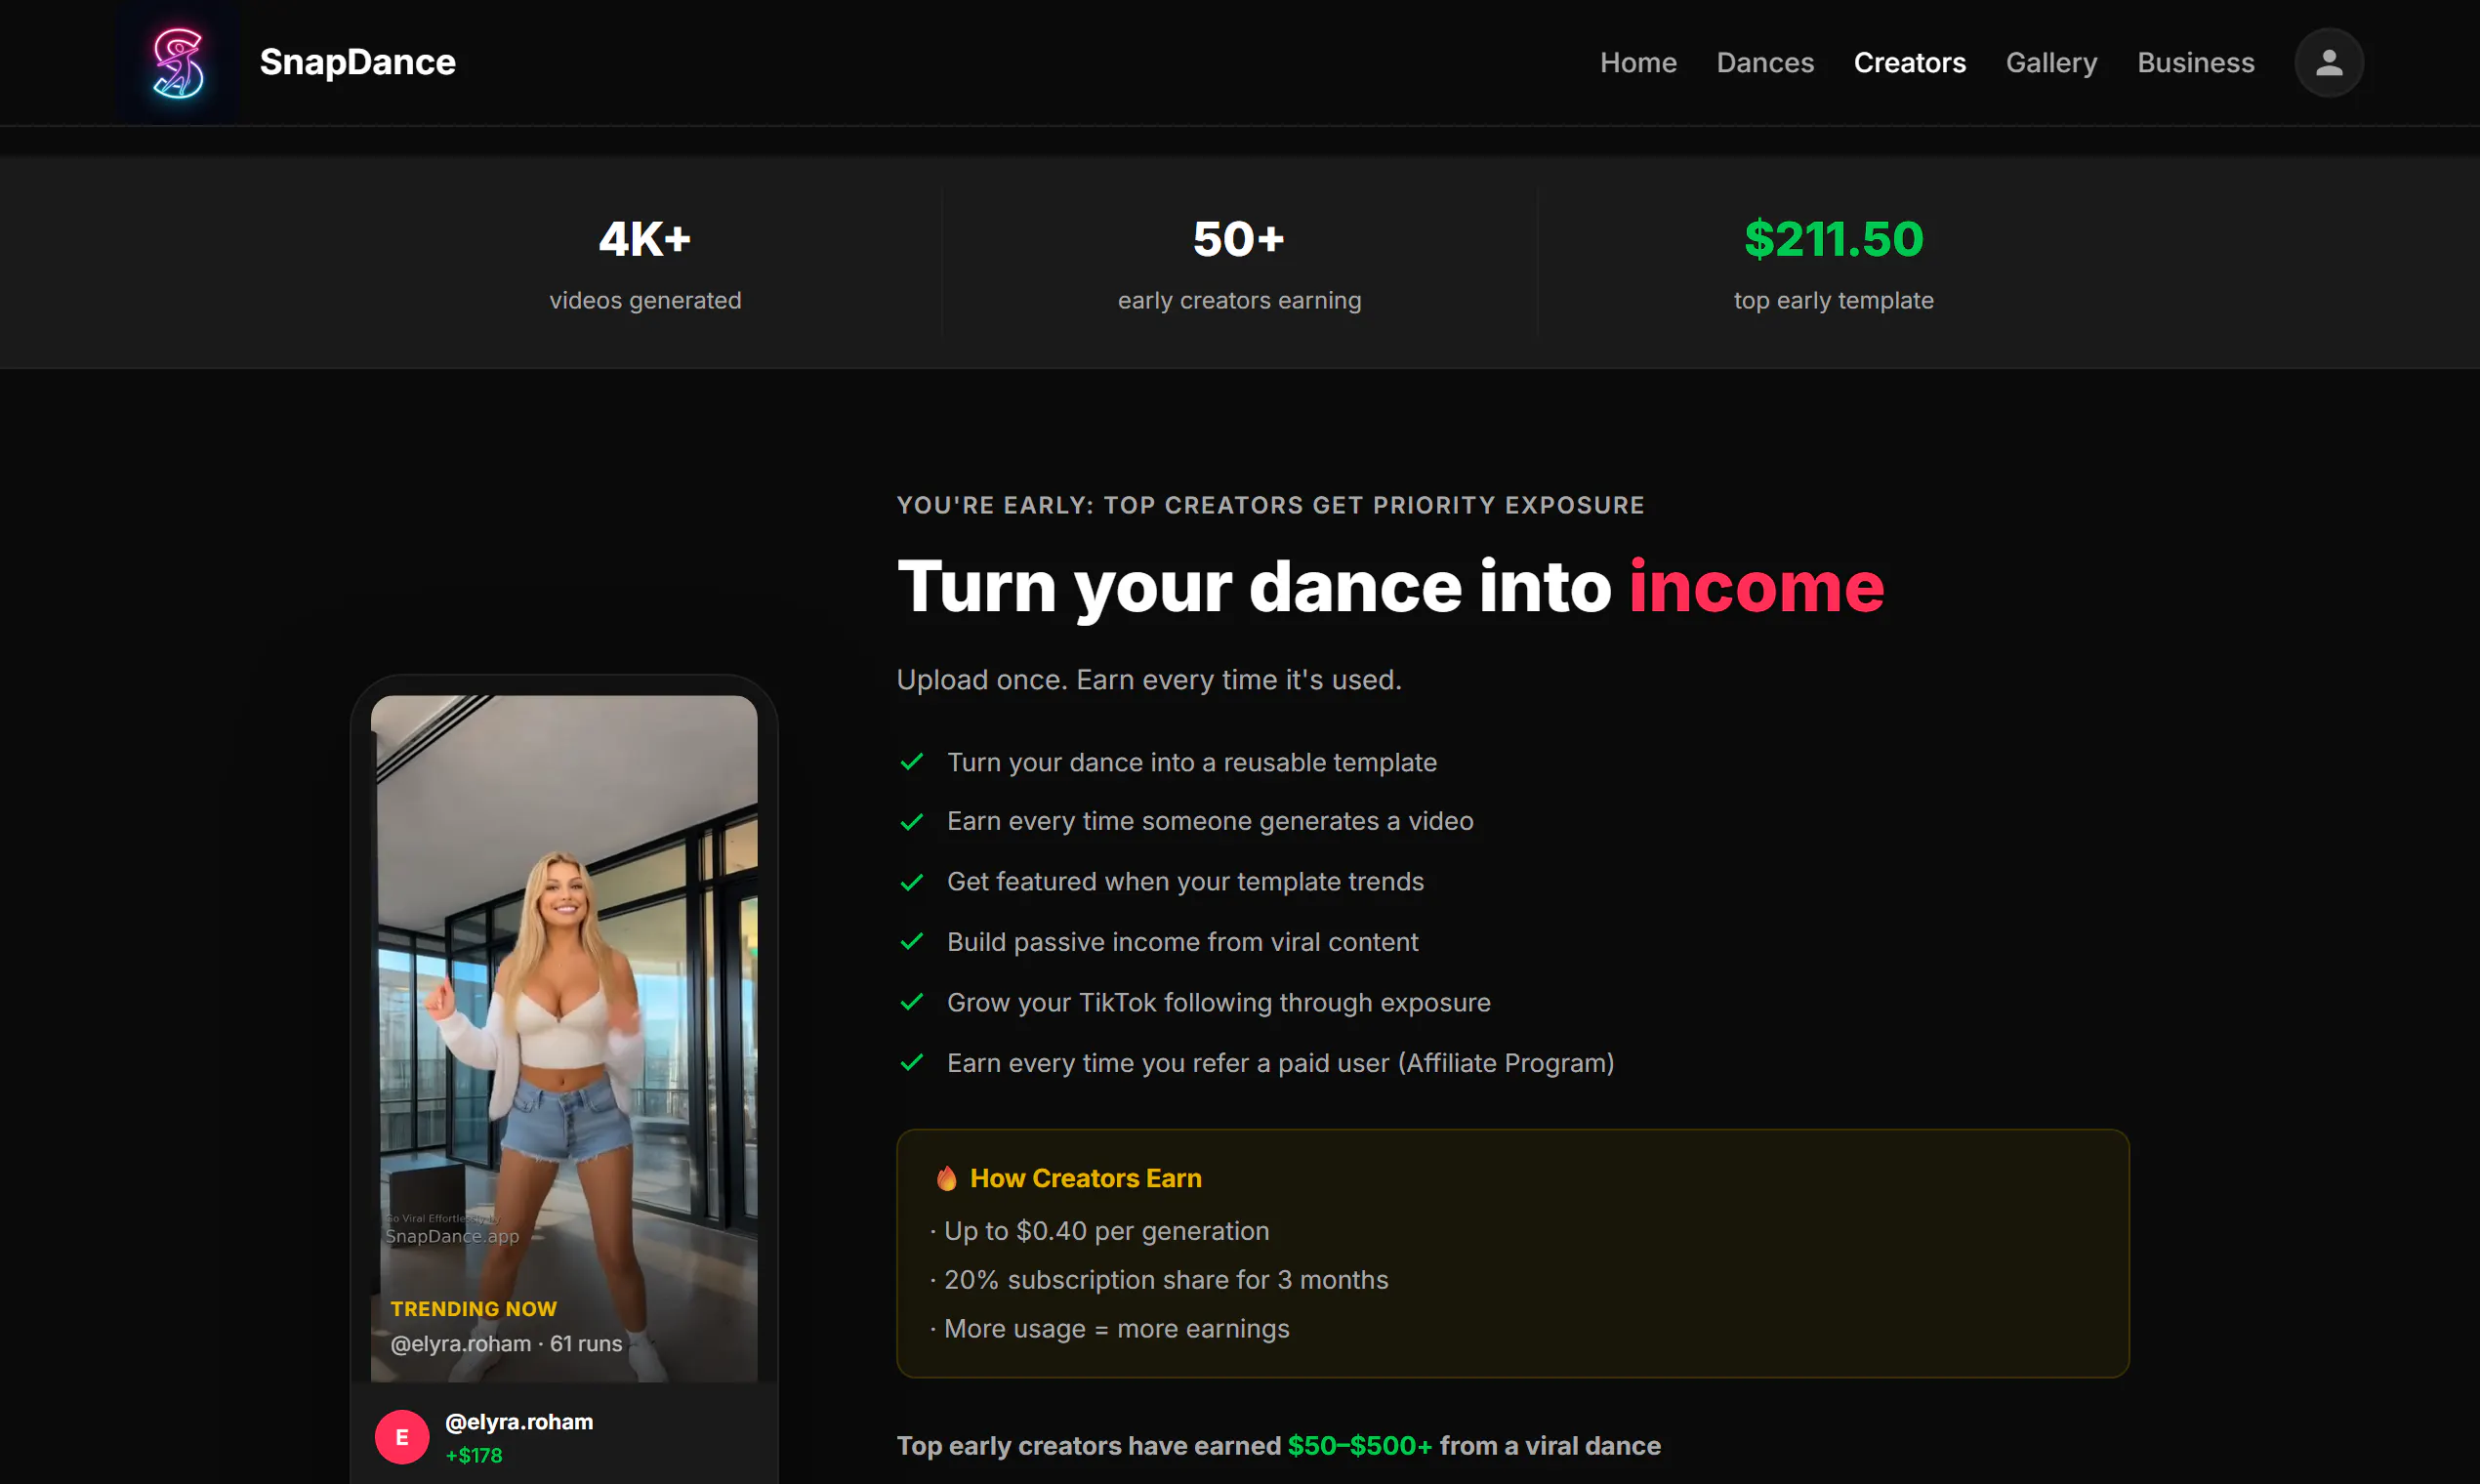Open the trending dance video thumbnail
2480x1484 pixels.
coord(564,1038)
